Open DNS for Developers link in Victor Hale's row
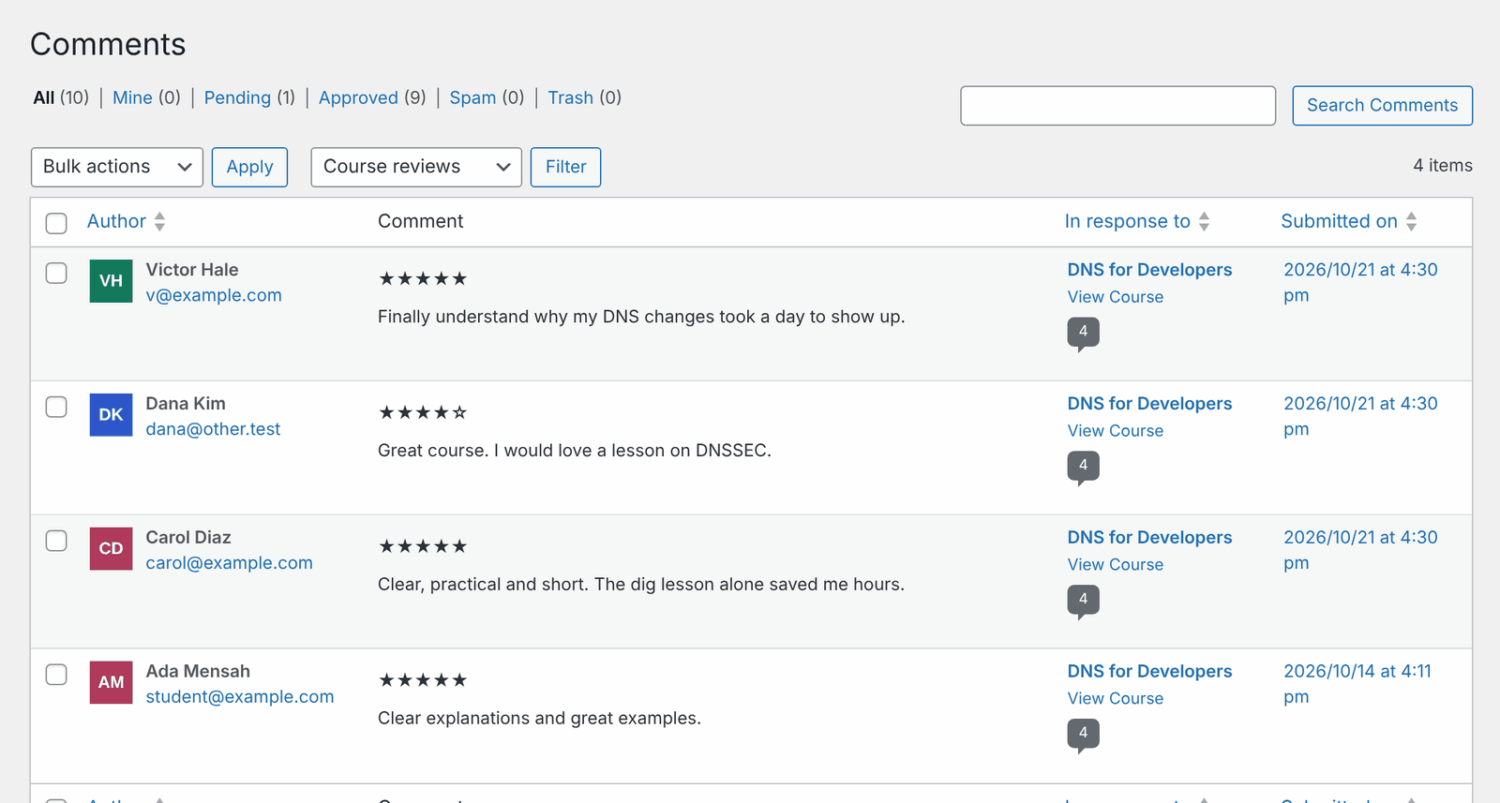The image size is (1500, 803). click(1150, 270)
